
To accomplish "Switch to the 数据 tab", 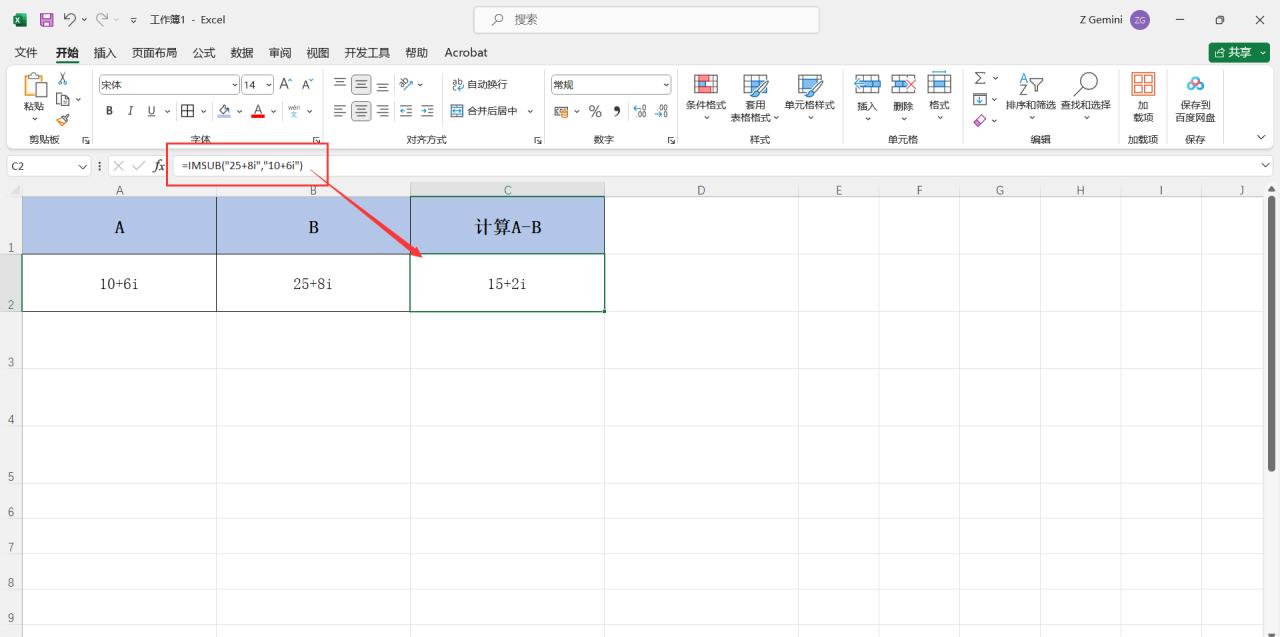I will 242,53.
